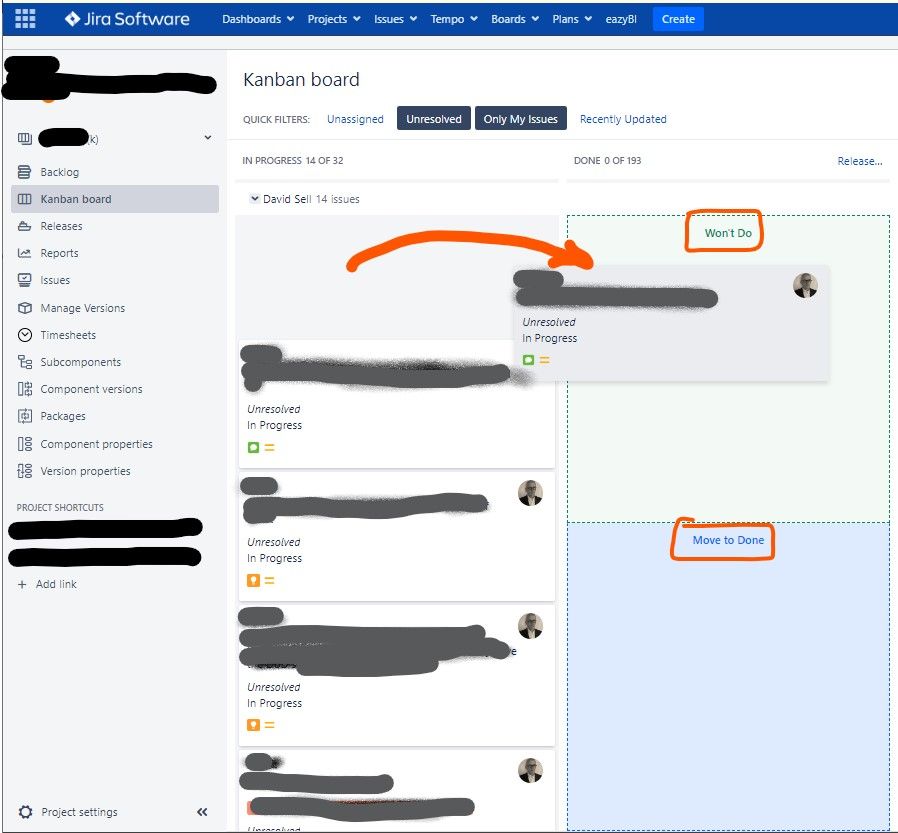Click the green story icon on dragged card
Image resolution: width=898 pixels, height=833 pixels.
click(528, 360)
